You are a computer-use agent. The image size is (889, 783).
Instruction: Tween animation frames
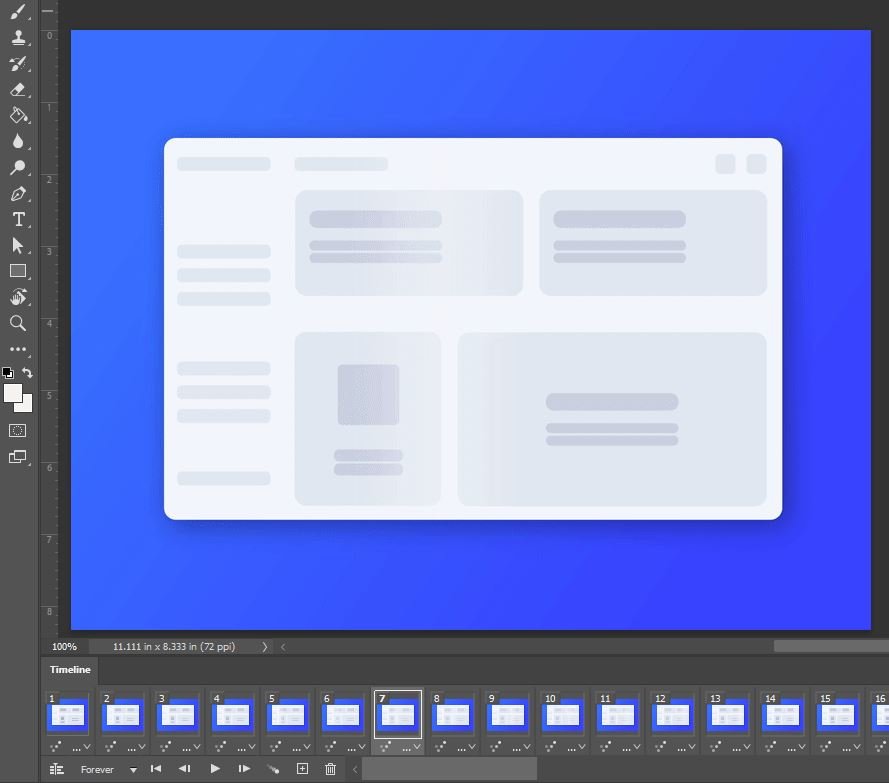(x=273, y=769)
